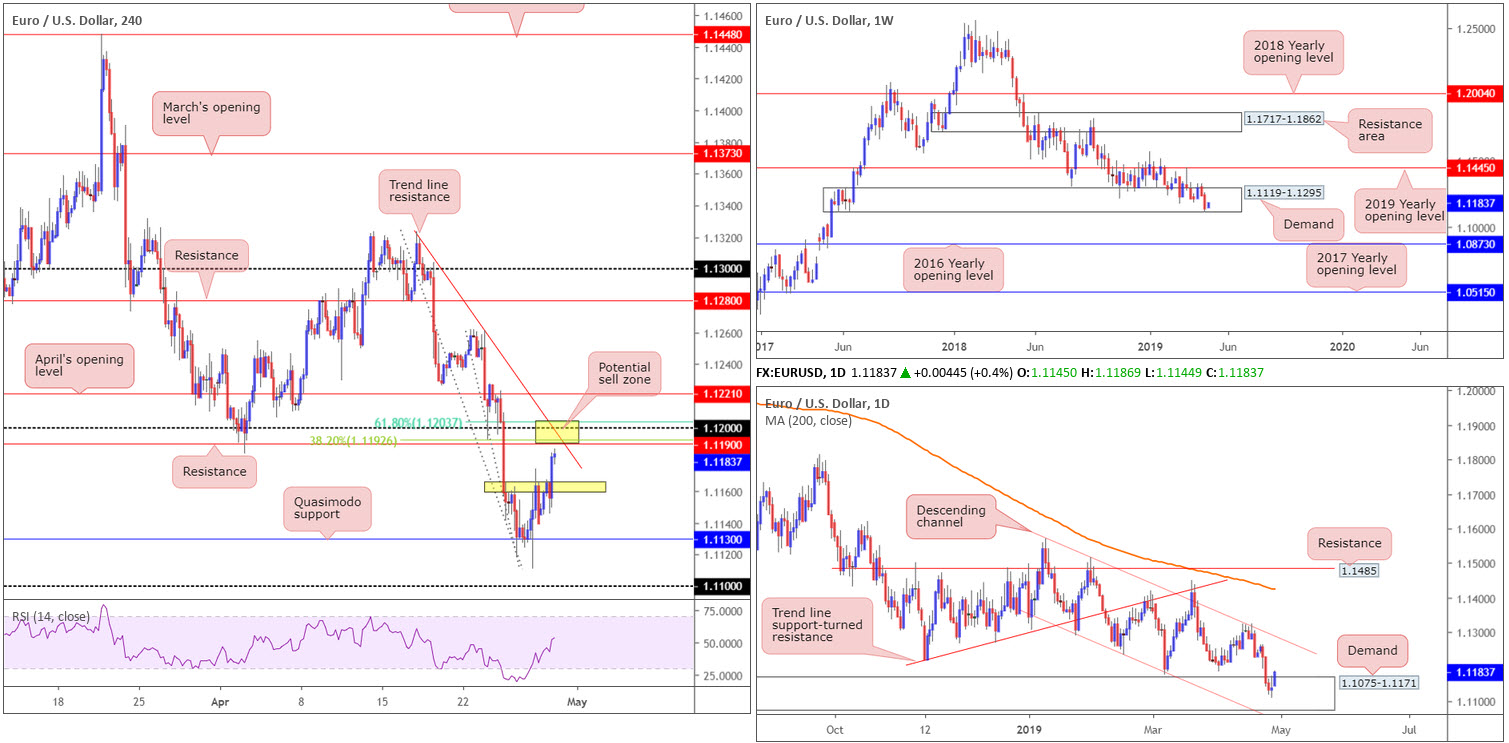Select the '2018 Yearly opening level' callout
Image resolution: width=1509 pixels, height=743 pixels.
[1293, 51]
